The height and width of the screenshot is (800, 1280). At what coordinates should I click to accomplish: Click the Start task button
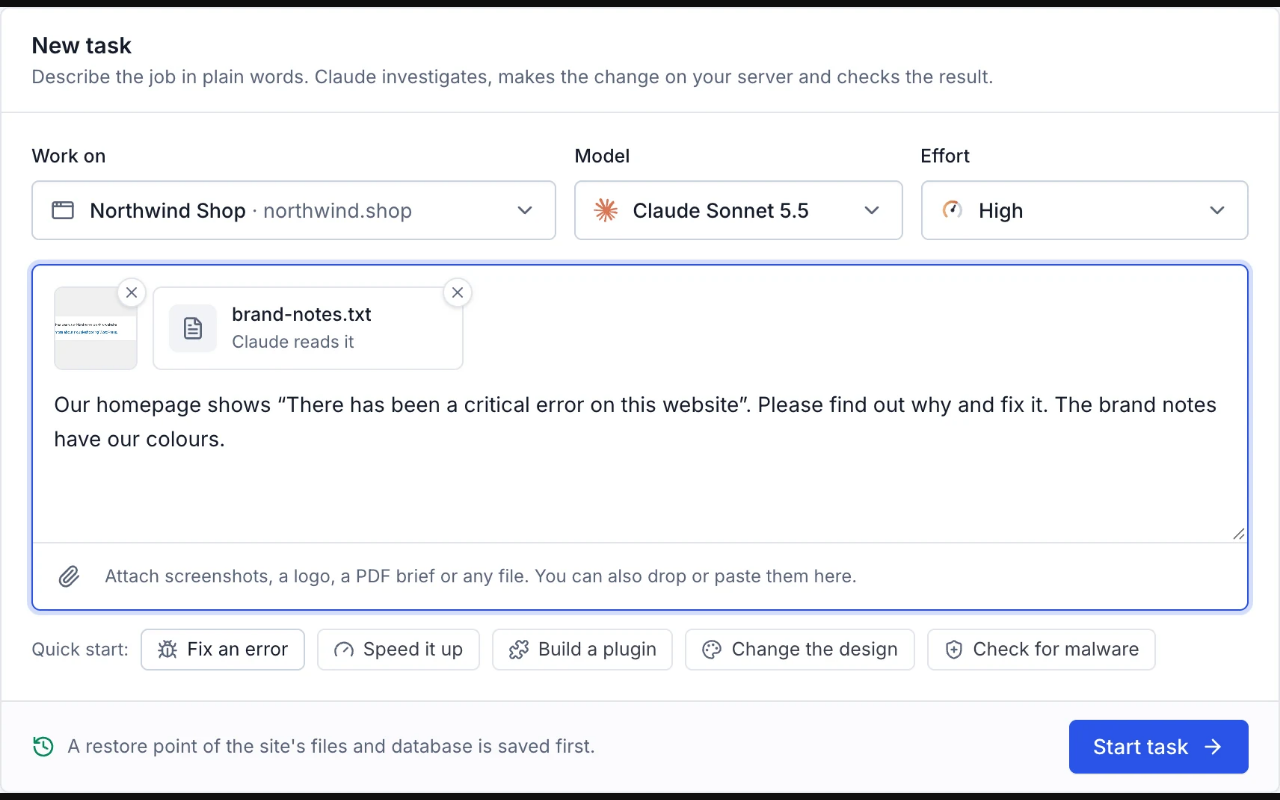[1158, 747]
